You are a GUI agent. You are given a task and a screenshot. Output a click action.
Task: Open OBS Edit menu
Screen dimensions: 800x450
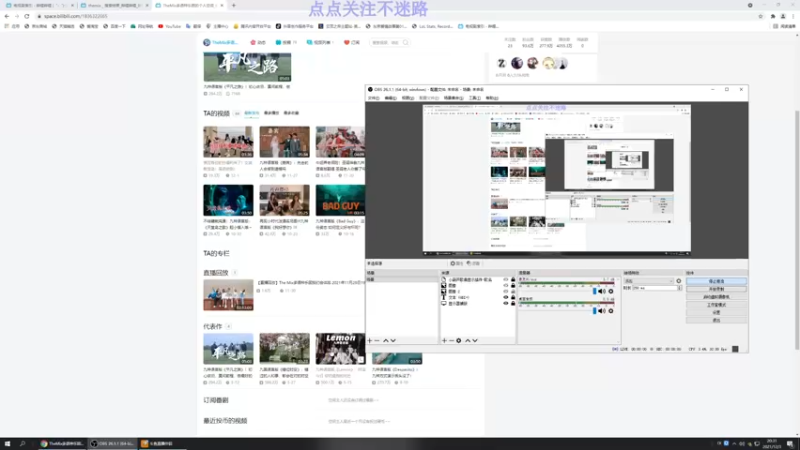click(390, 98)
